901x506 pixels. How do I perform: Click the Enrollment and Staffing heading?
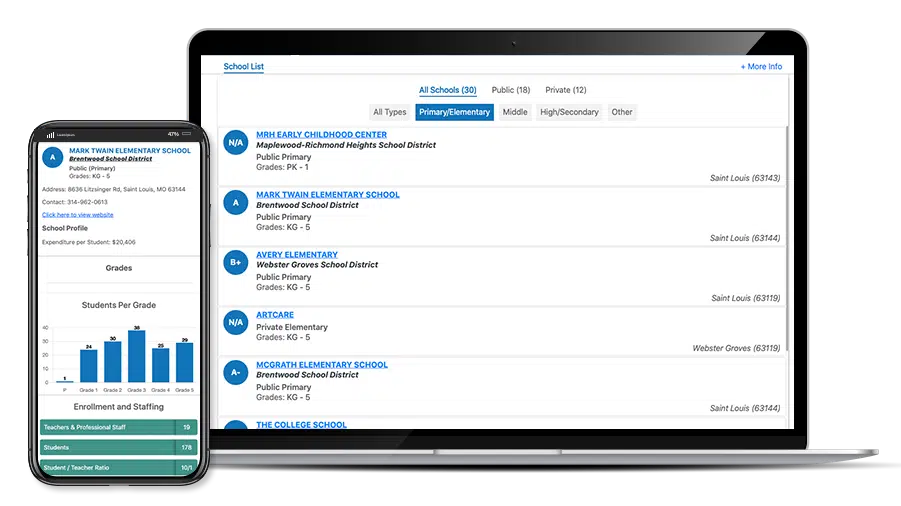click(118, 407)
